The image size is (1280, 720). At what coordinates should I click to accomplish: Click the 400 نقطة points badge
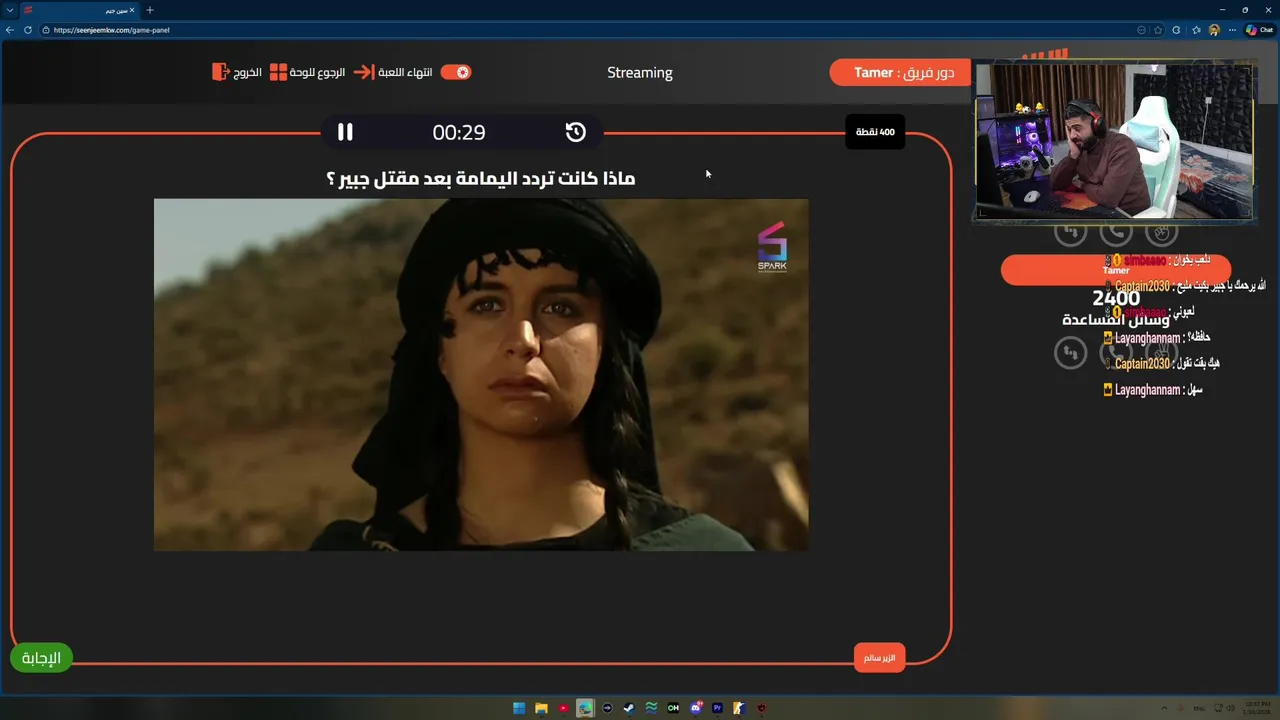pos(875,132)
